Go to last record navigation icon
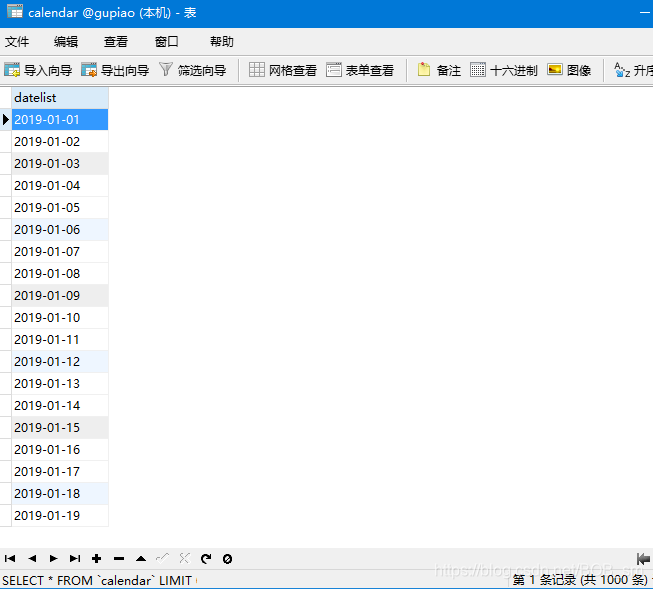The width and height of the screenshot is (653, 589). pos(75,558)
